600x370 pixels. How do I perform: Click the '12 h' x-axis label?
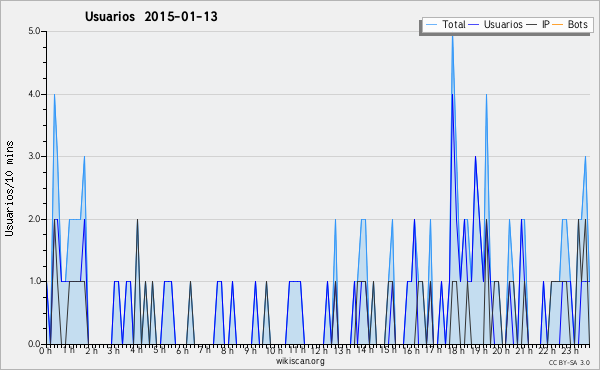(x=319, y=350)
